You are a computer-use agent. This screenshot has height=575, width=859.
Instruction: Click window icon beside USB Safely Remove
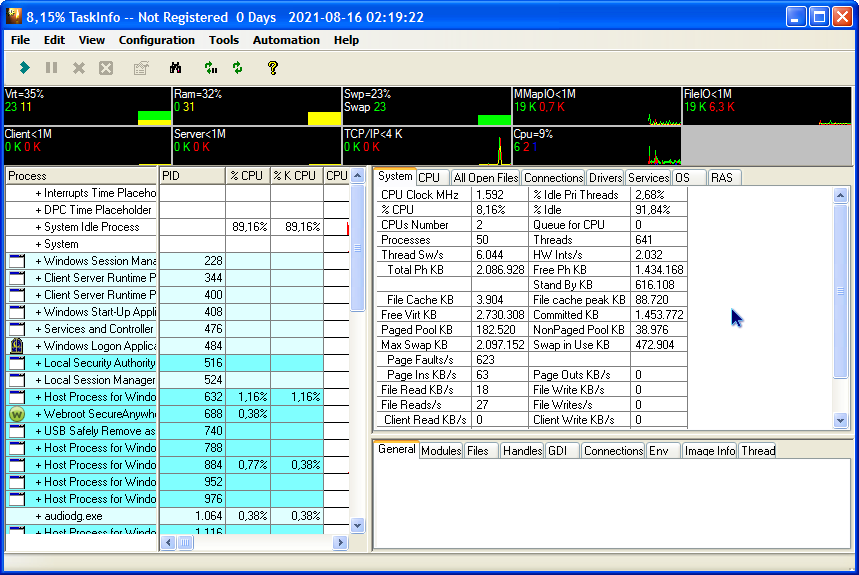(17, 431)
